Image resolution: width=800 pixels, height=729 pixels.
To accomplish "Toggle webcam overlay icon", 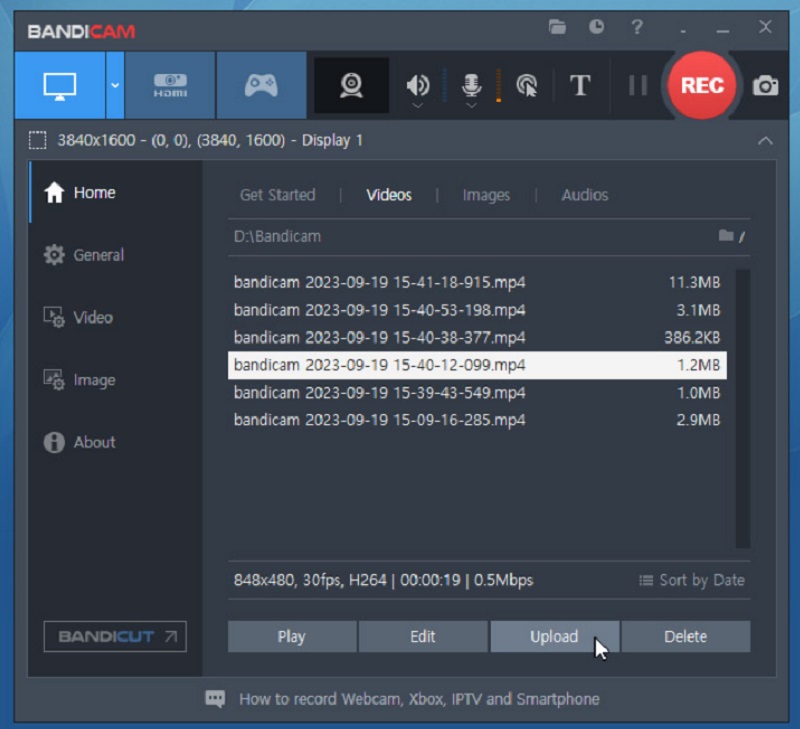I will [x=351, y=85].
